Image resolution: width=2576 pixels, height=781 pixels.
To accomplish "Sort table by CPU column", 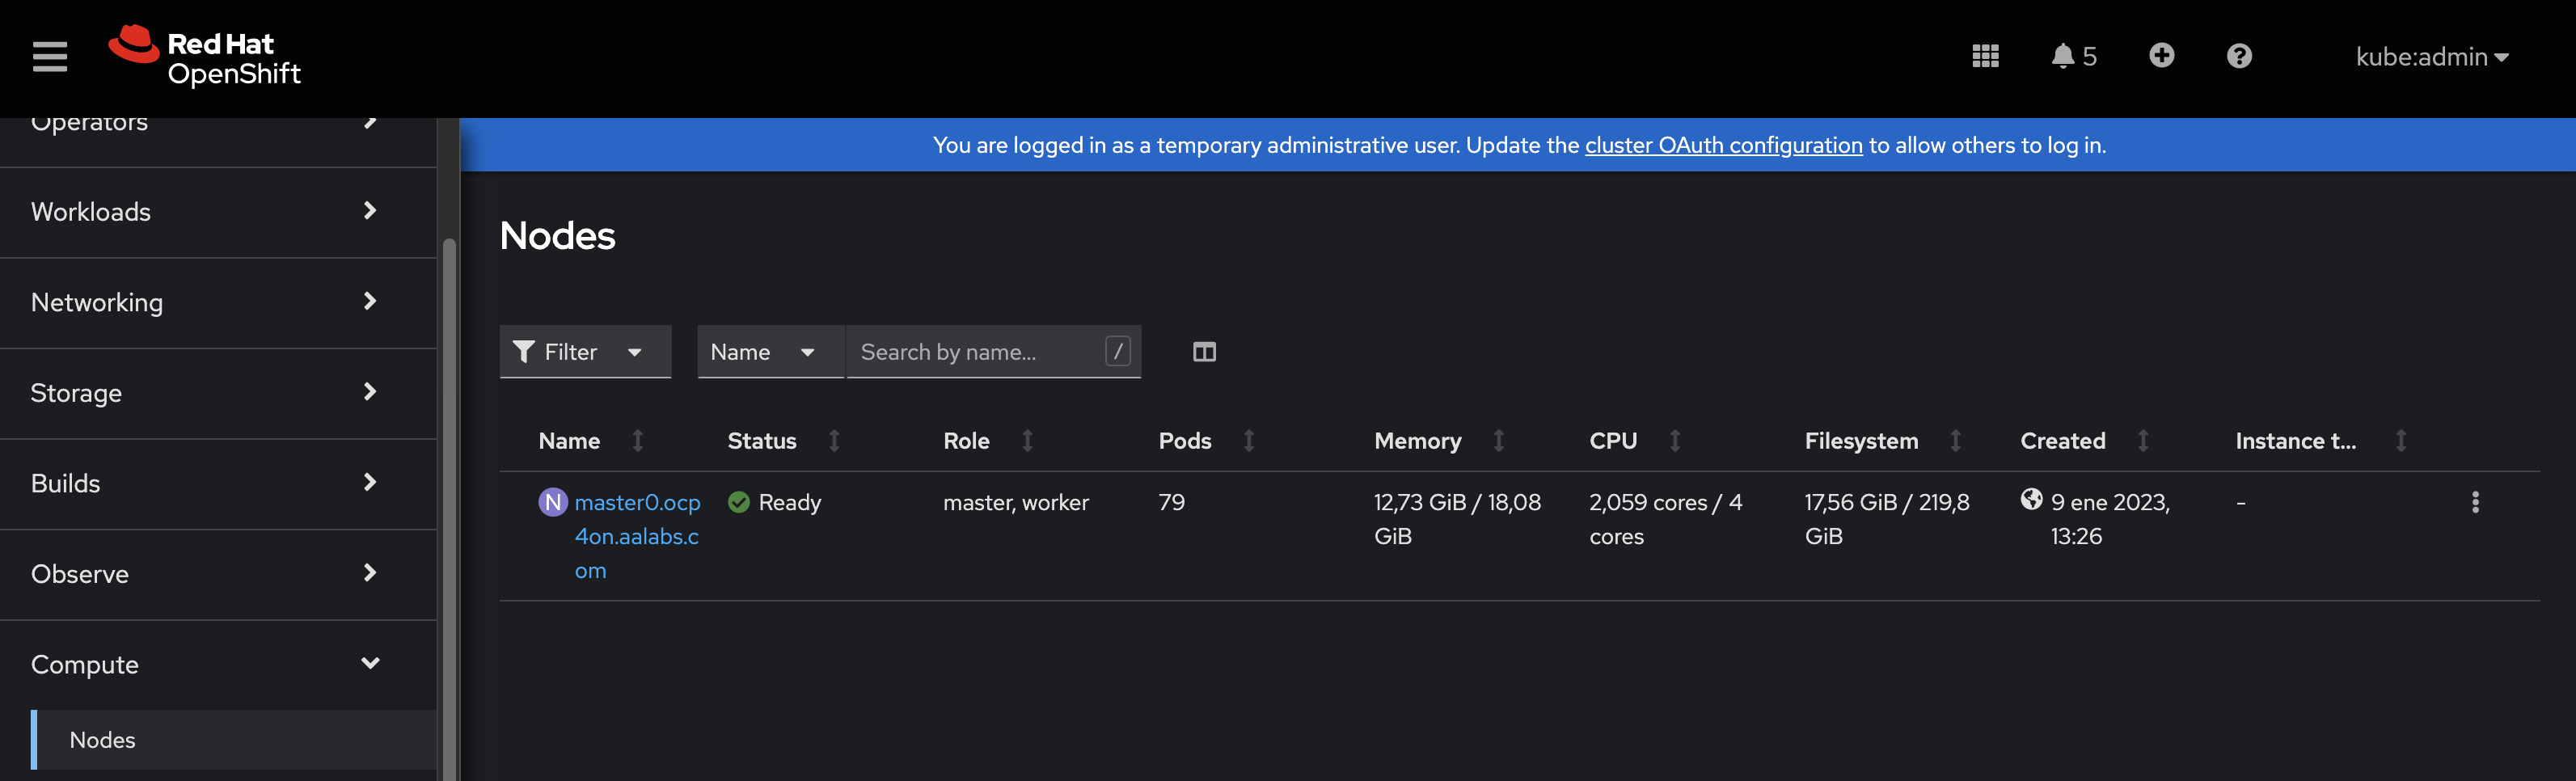I will tap(1635, 441).
